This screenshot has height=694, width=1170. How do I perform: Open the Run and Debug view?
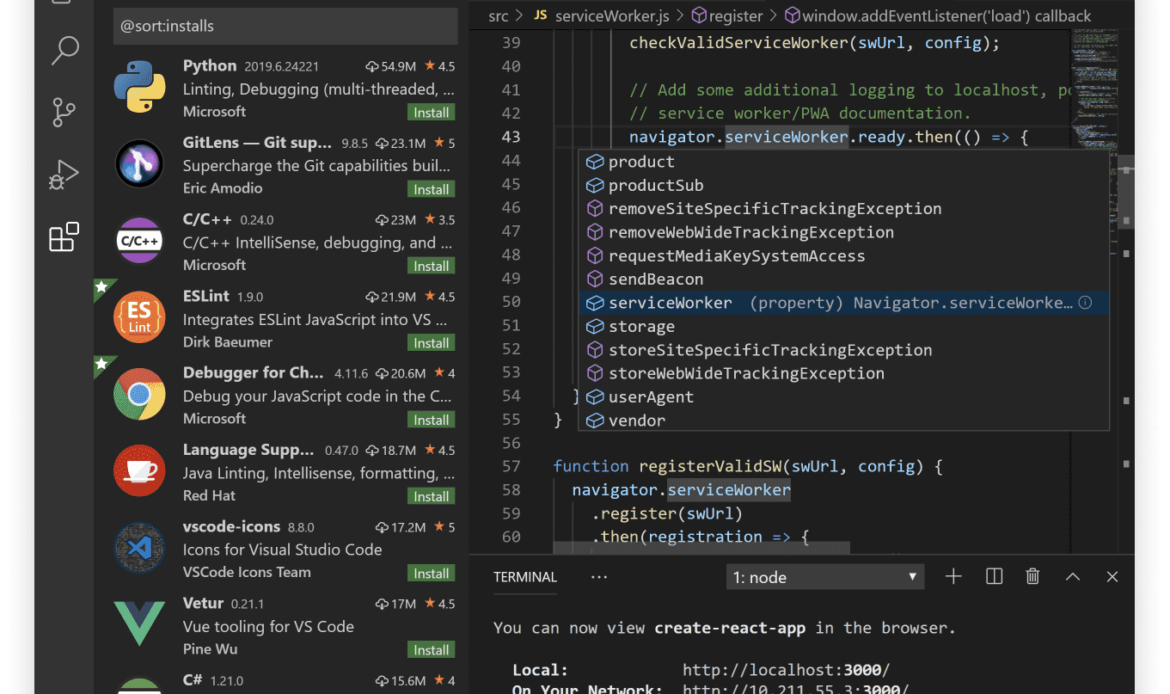point(64,175)
